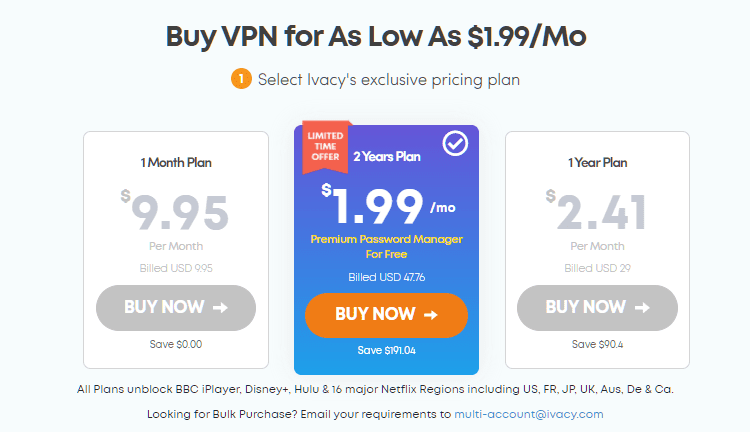Click the Save $90.4 label
The width and height of the screenshot is (750, 432).
(x=597, y=344)
